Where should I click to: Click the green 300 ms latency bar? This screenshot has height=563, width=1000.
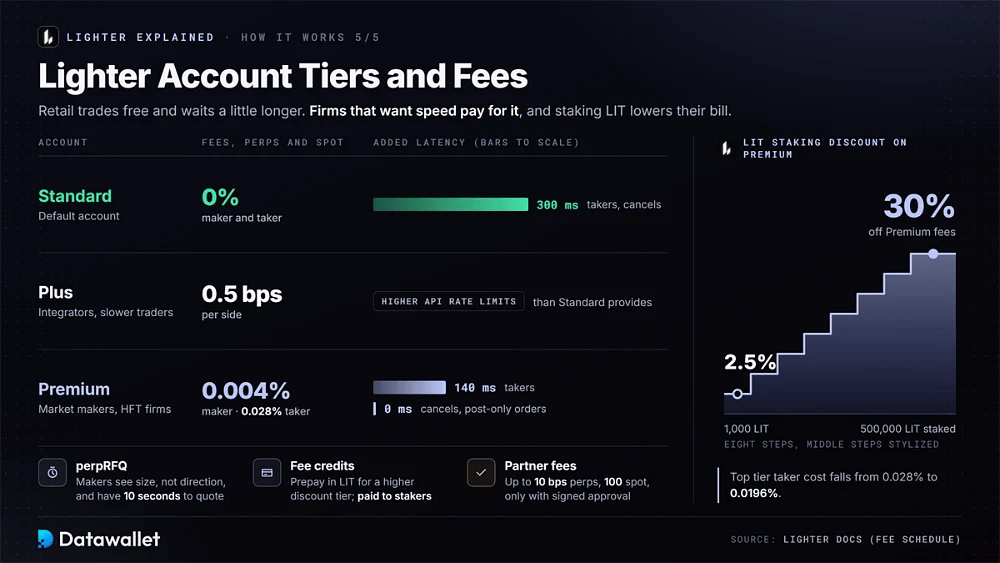click(451, 204)
